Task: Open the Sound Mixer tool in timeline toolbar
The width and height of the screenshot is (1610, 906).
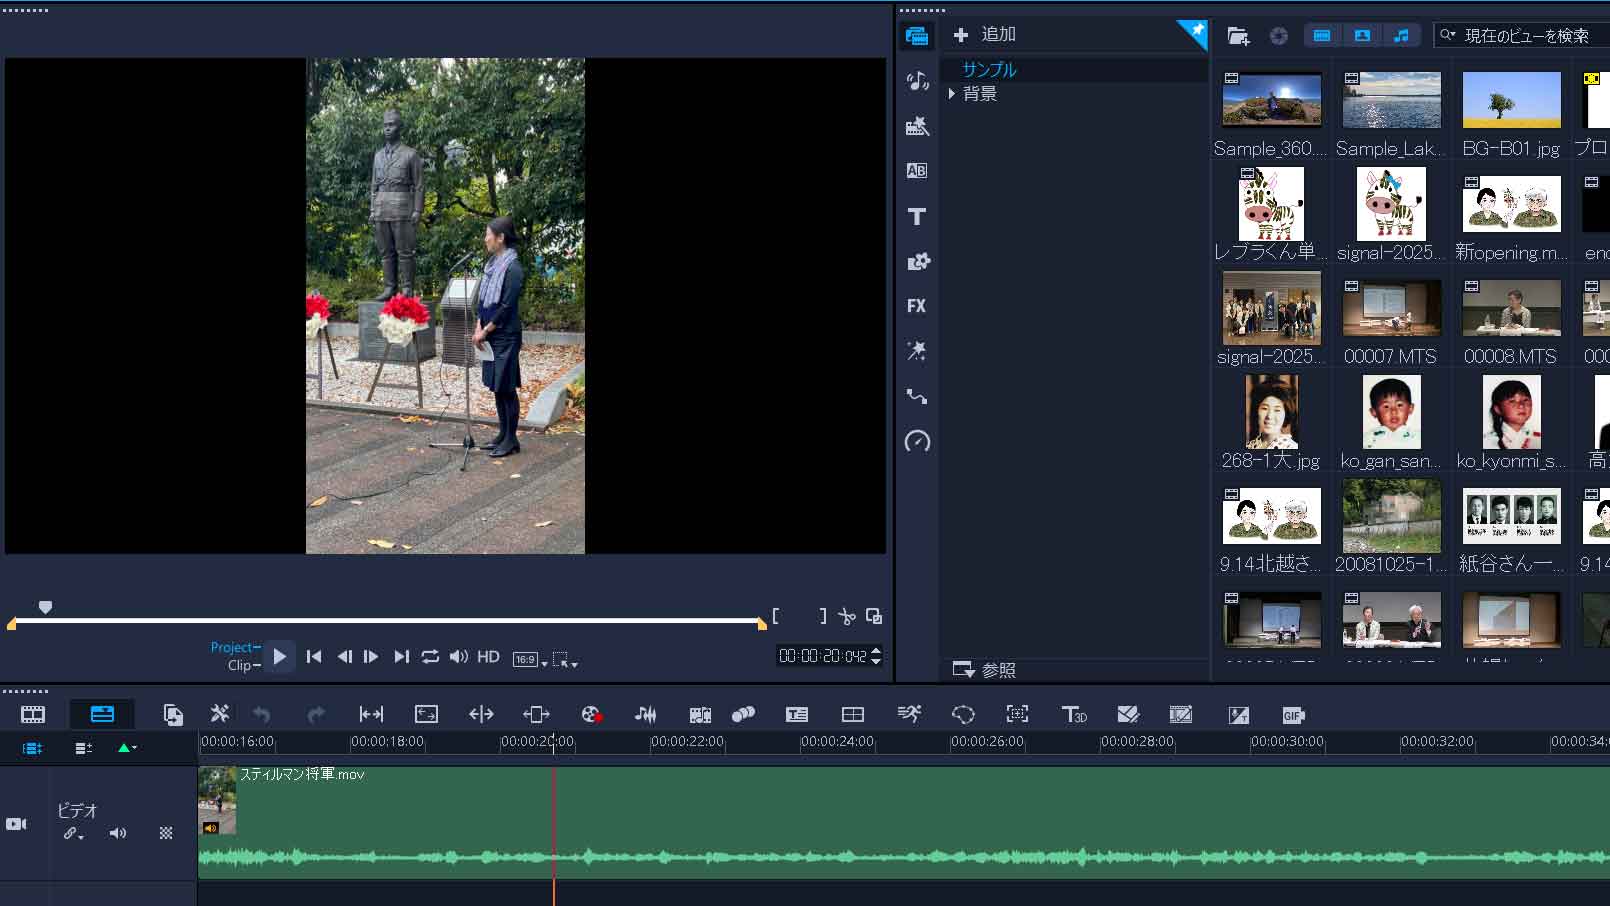Action: pyautogui.click(x=646, y=714)
